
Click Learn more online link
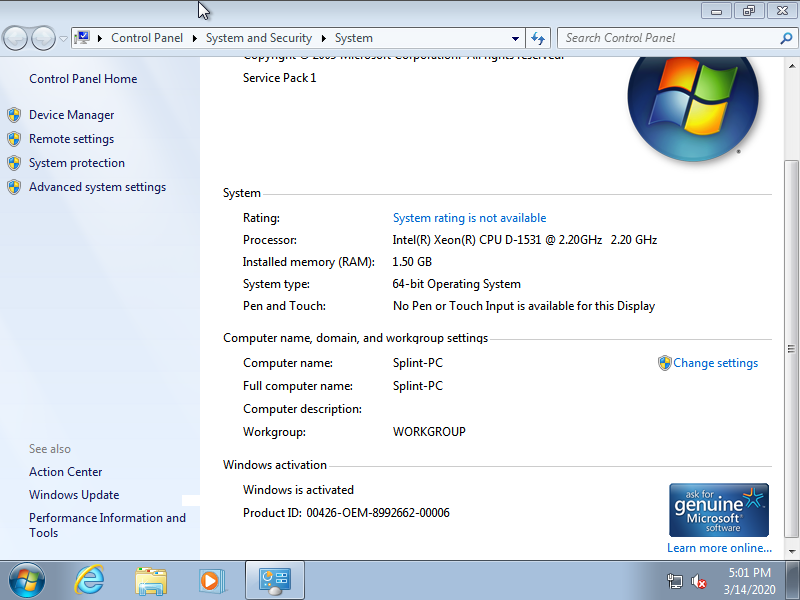[719, 548]
